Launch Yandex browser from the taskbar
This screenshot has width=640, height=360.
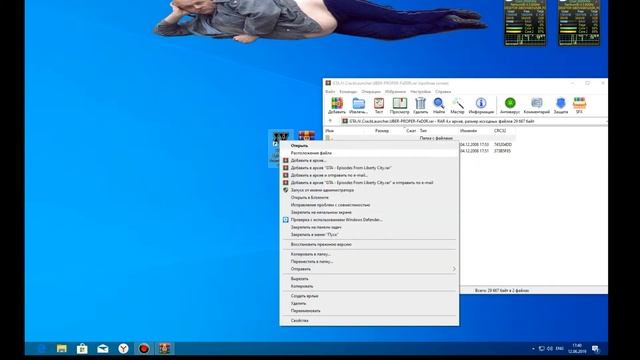click(x=123, y=349)
